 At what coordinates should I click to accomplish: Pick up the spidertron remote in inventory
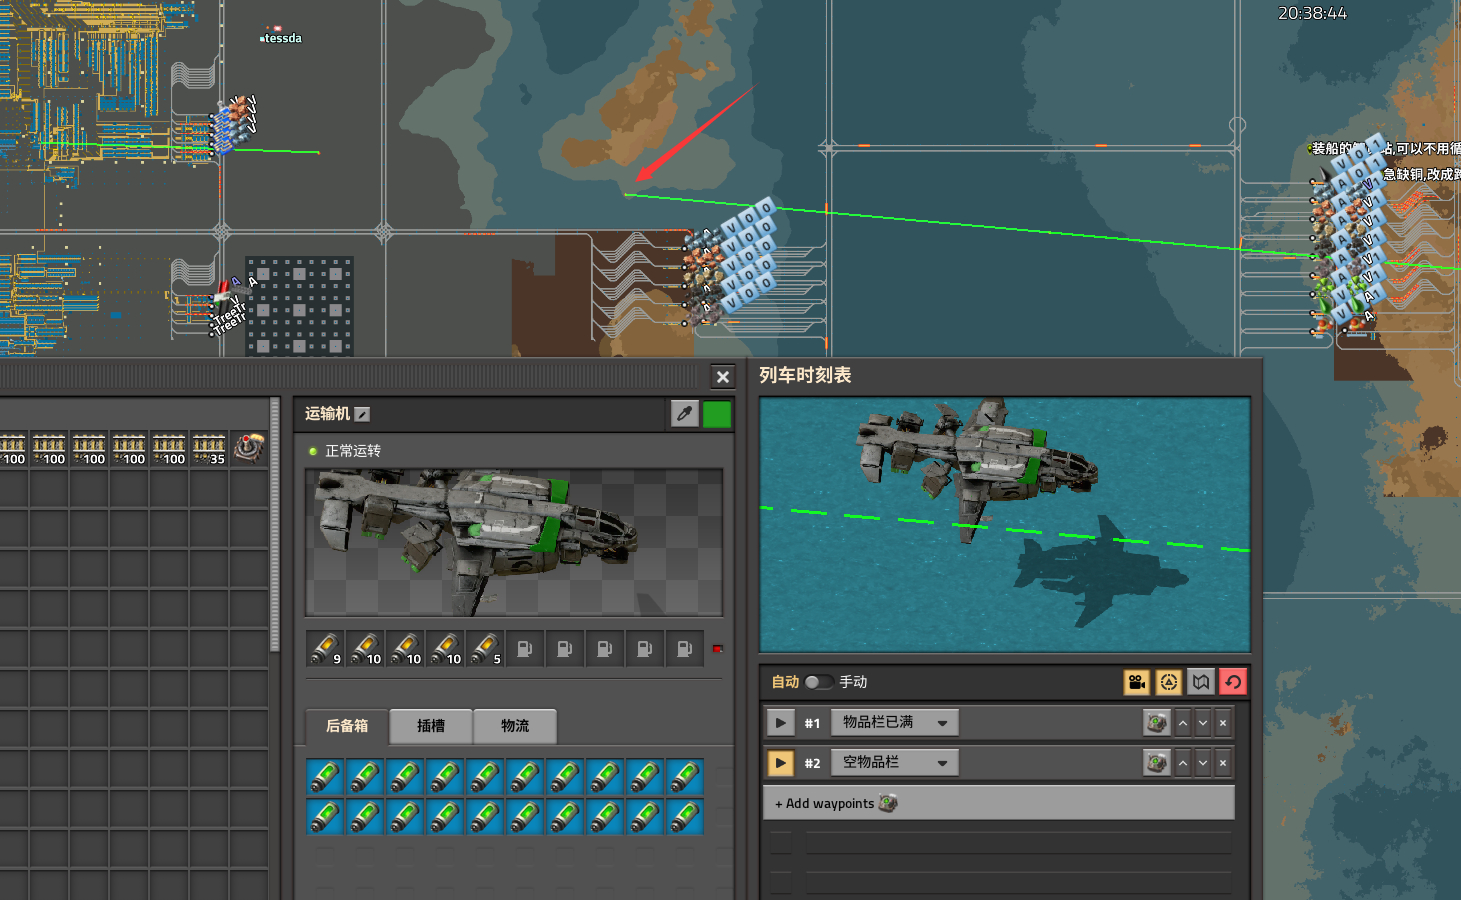click(249, 449)
